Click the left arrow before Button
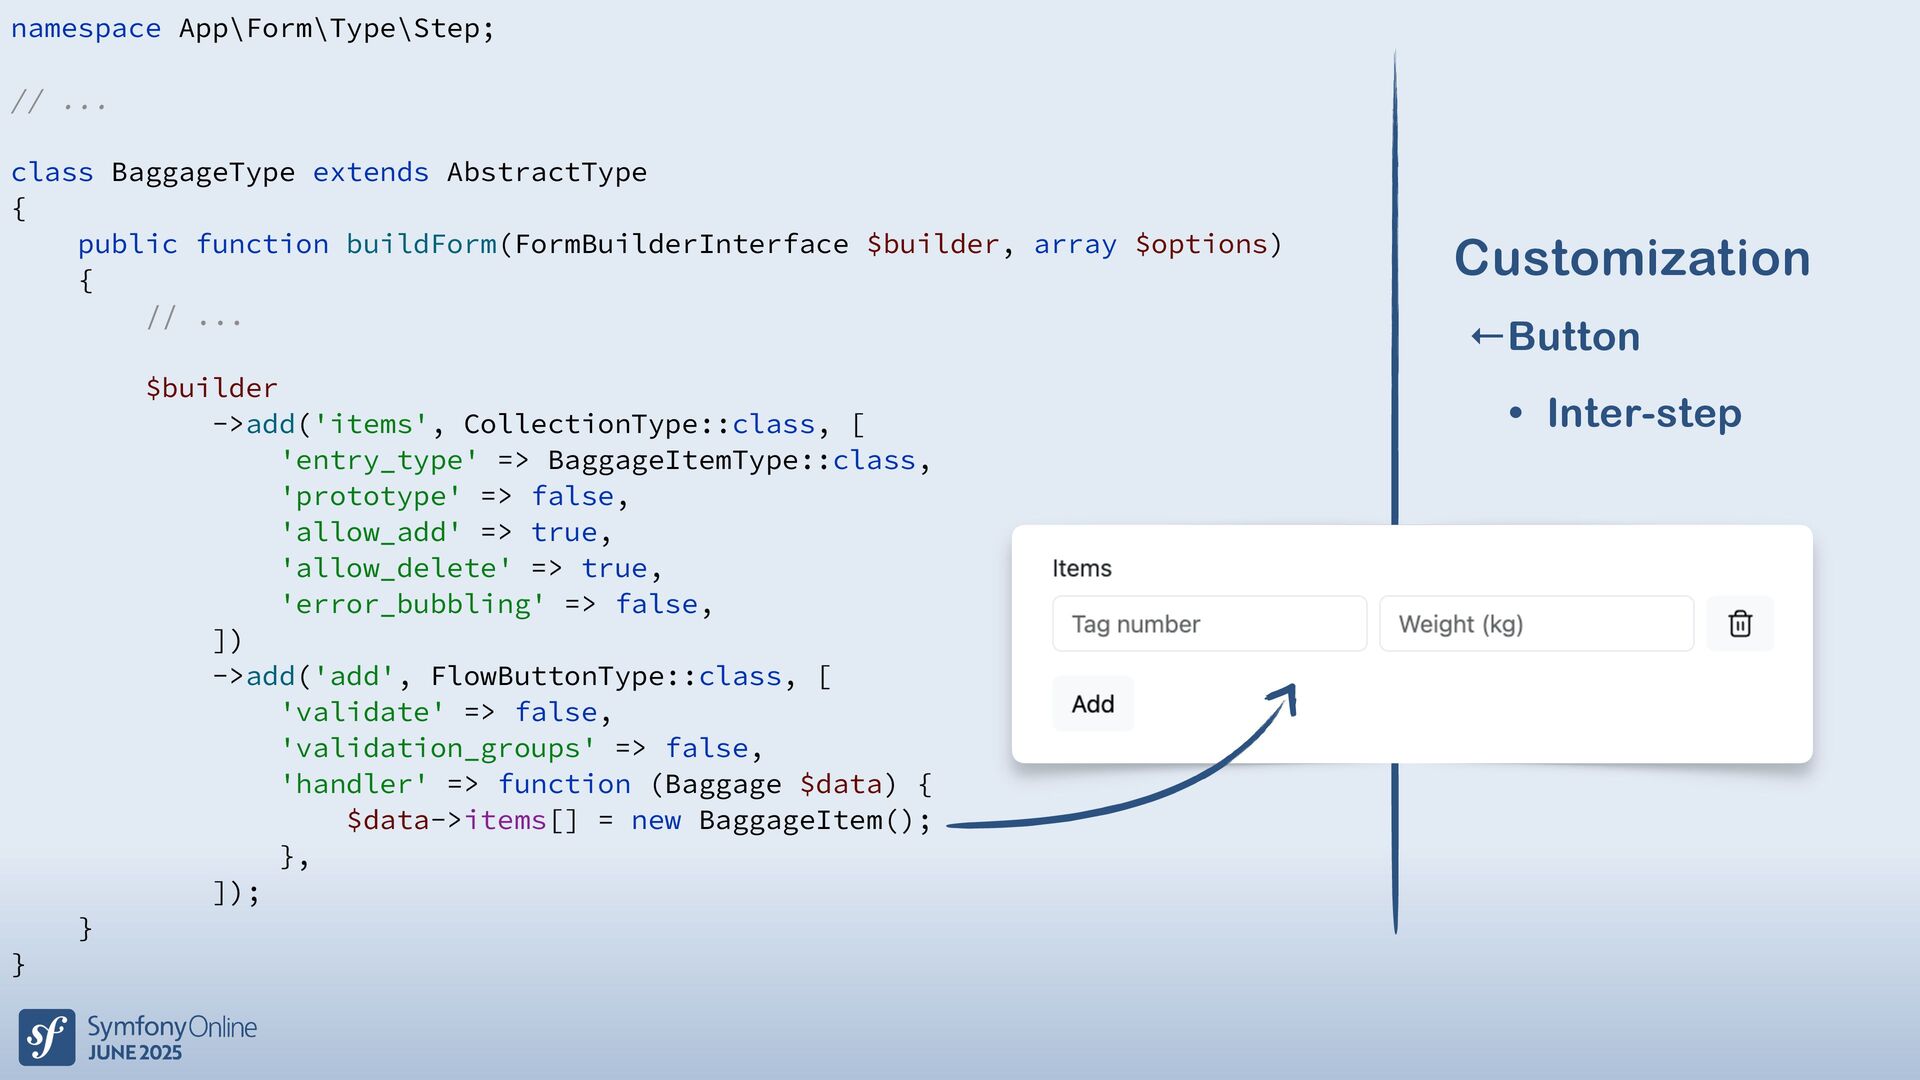This screenshot has width=1920, height=1080. 1486,337
